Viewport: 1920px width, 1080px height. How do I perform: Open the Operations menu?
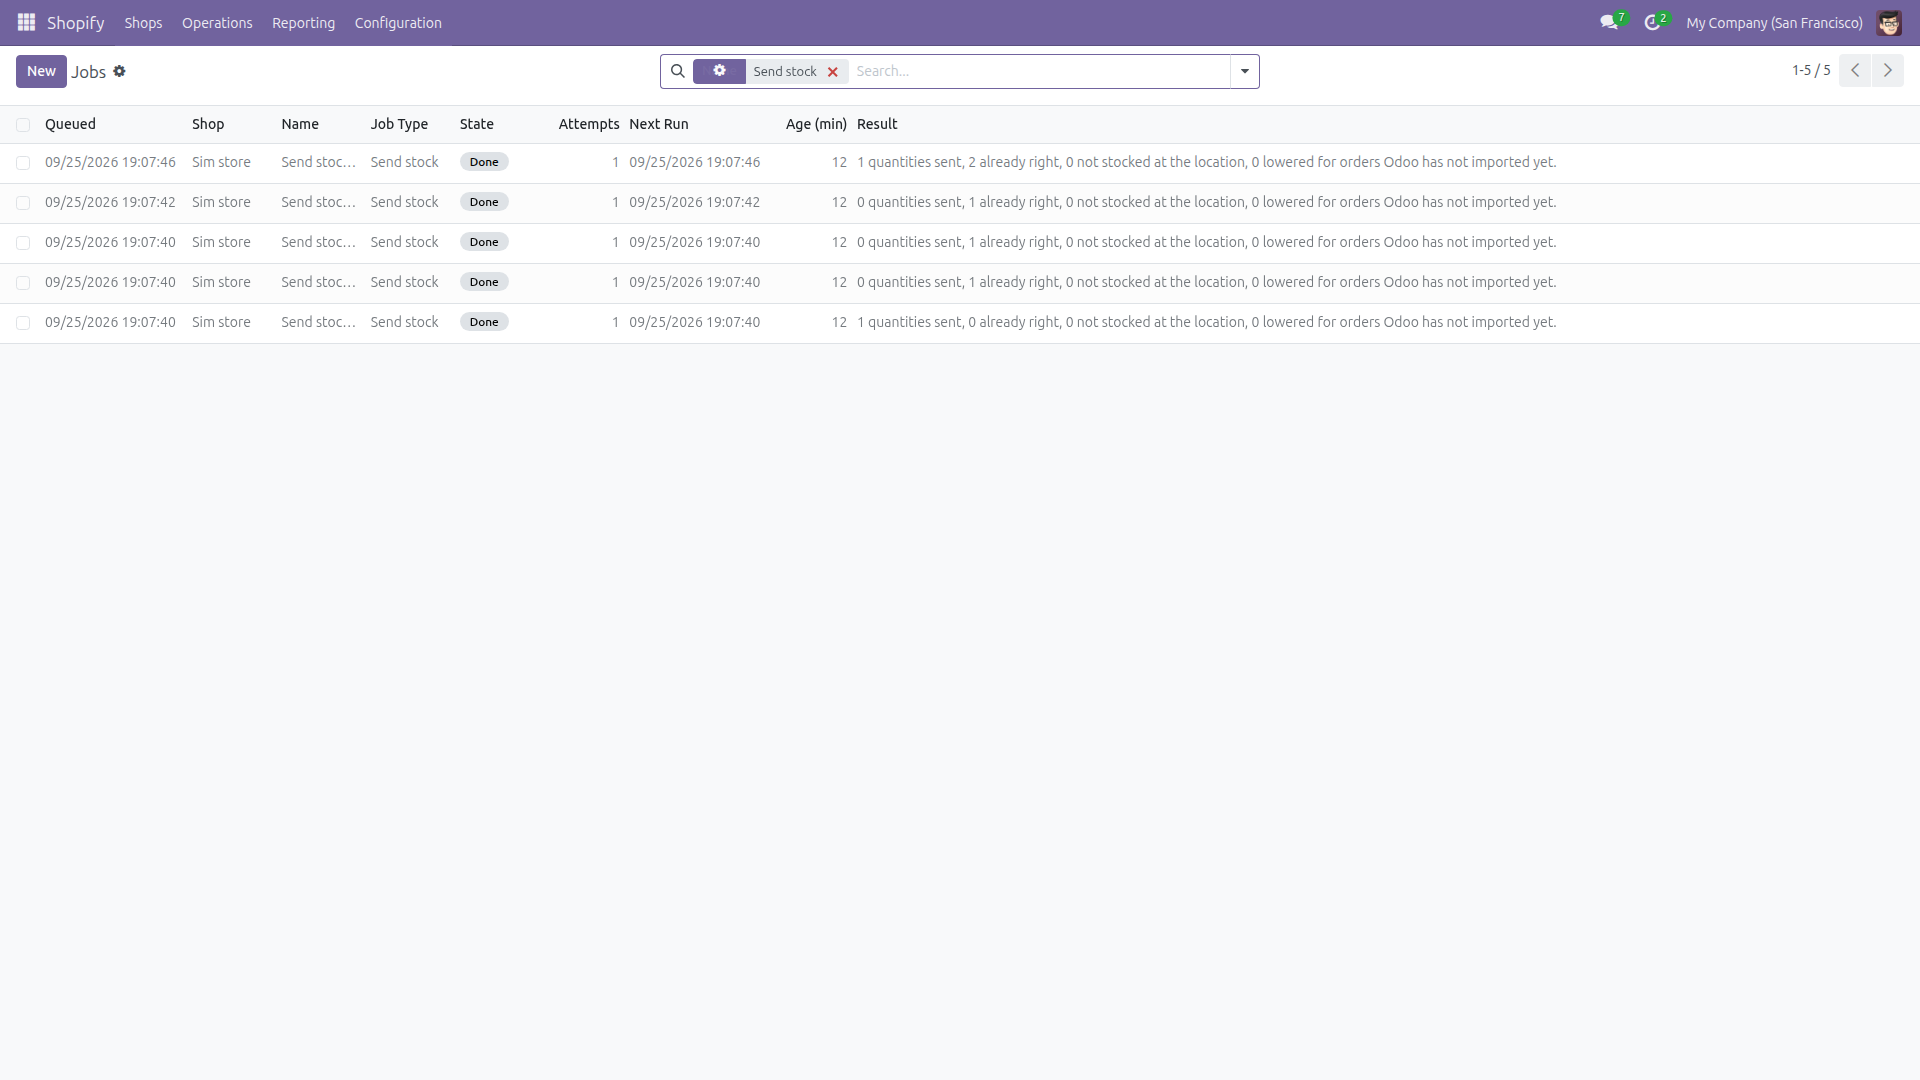[217, 23]
